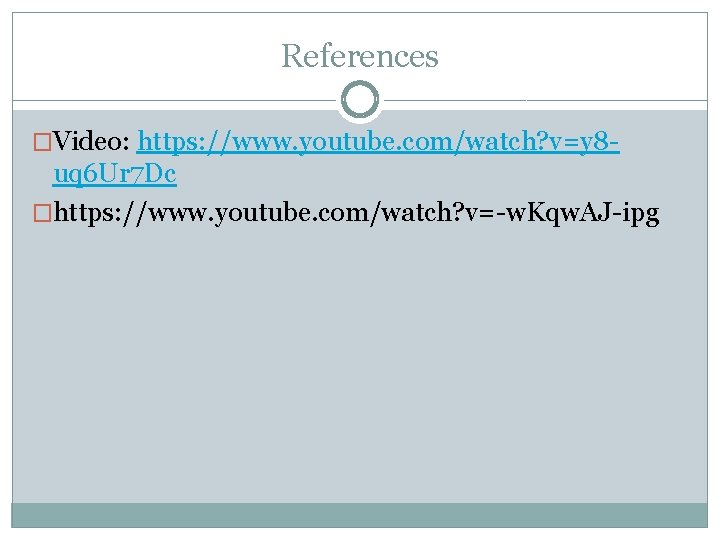This screenshot has height=540, width=720.
Task: Click the empty gray body area below the URLs
Action: point(360,367)
